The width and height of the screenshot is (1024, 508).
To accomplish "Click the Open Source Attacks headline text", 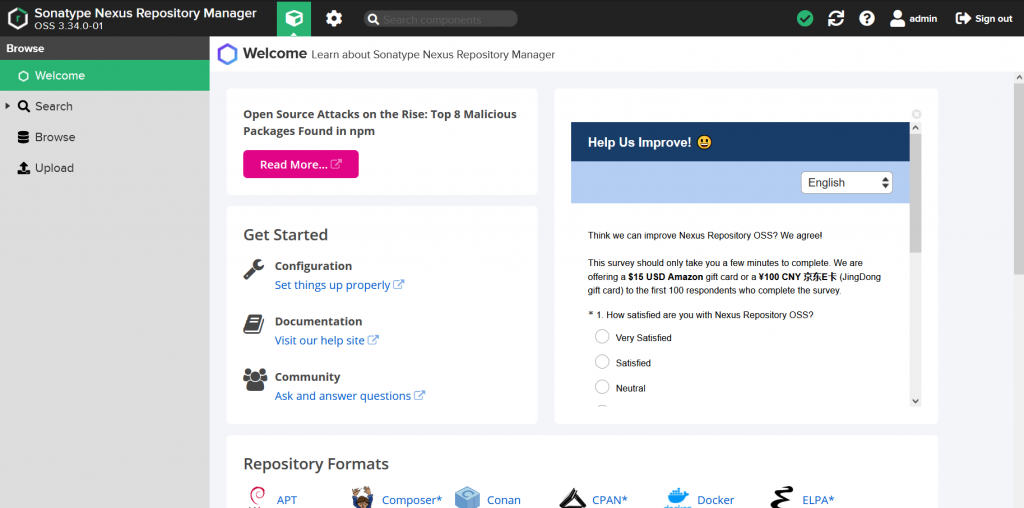I will [380, 123].
